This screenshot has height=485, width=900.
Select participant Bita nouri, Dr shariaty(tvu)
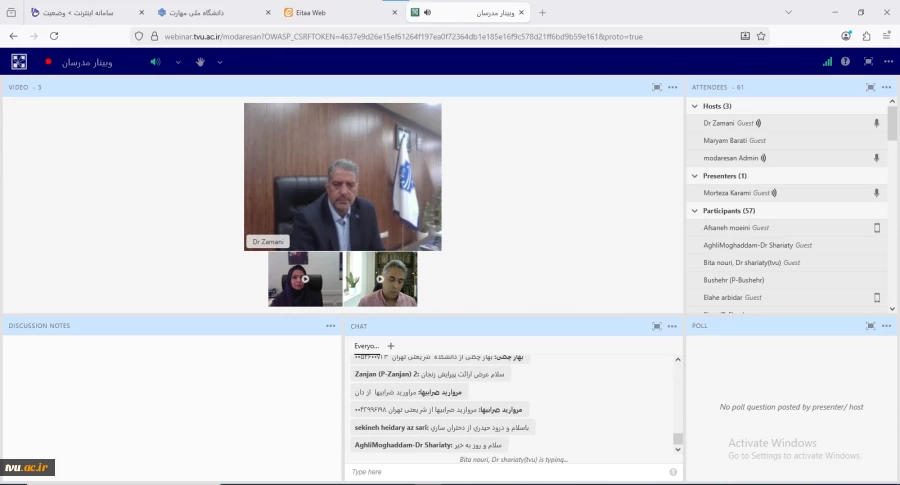tap(787, 262)
